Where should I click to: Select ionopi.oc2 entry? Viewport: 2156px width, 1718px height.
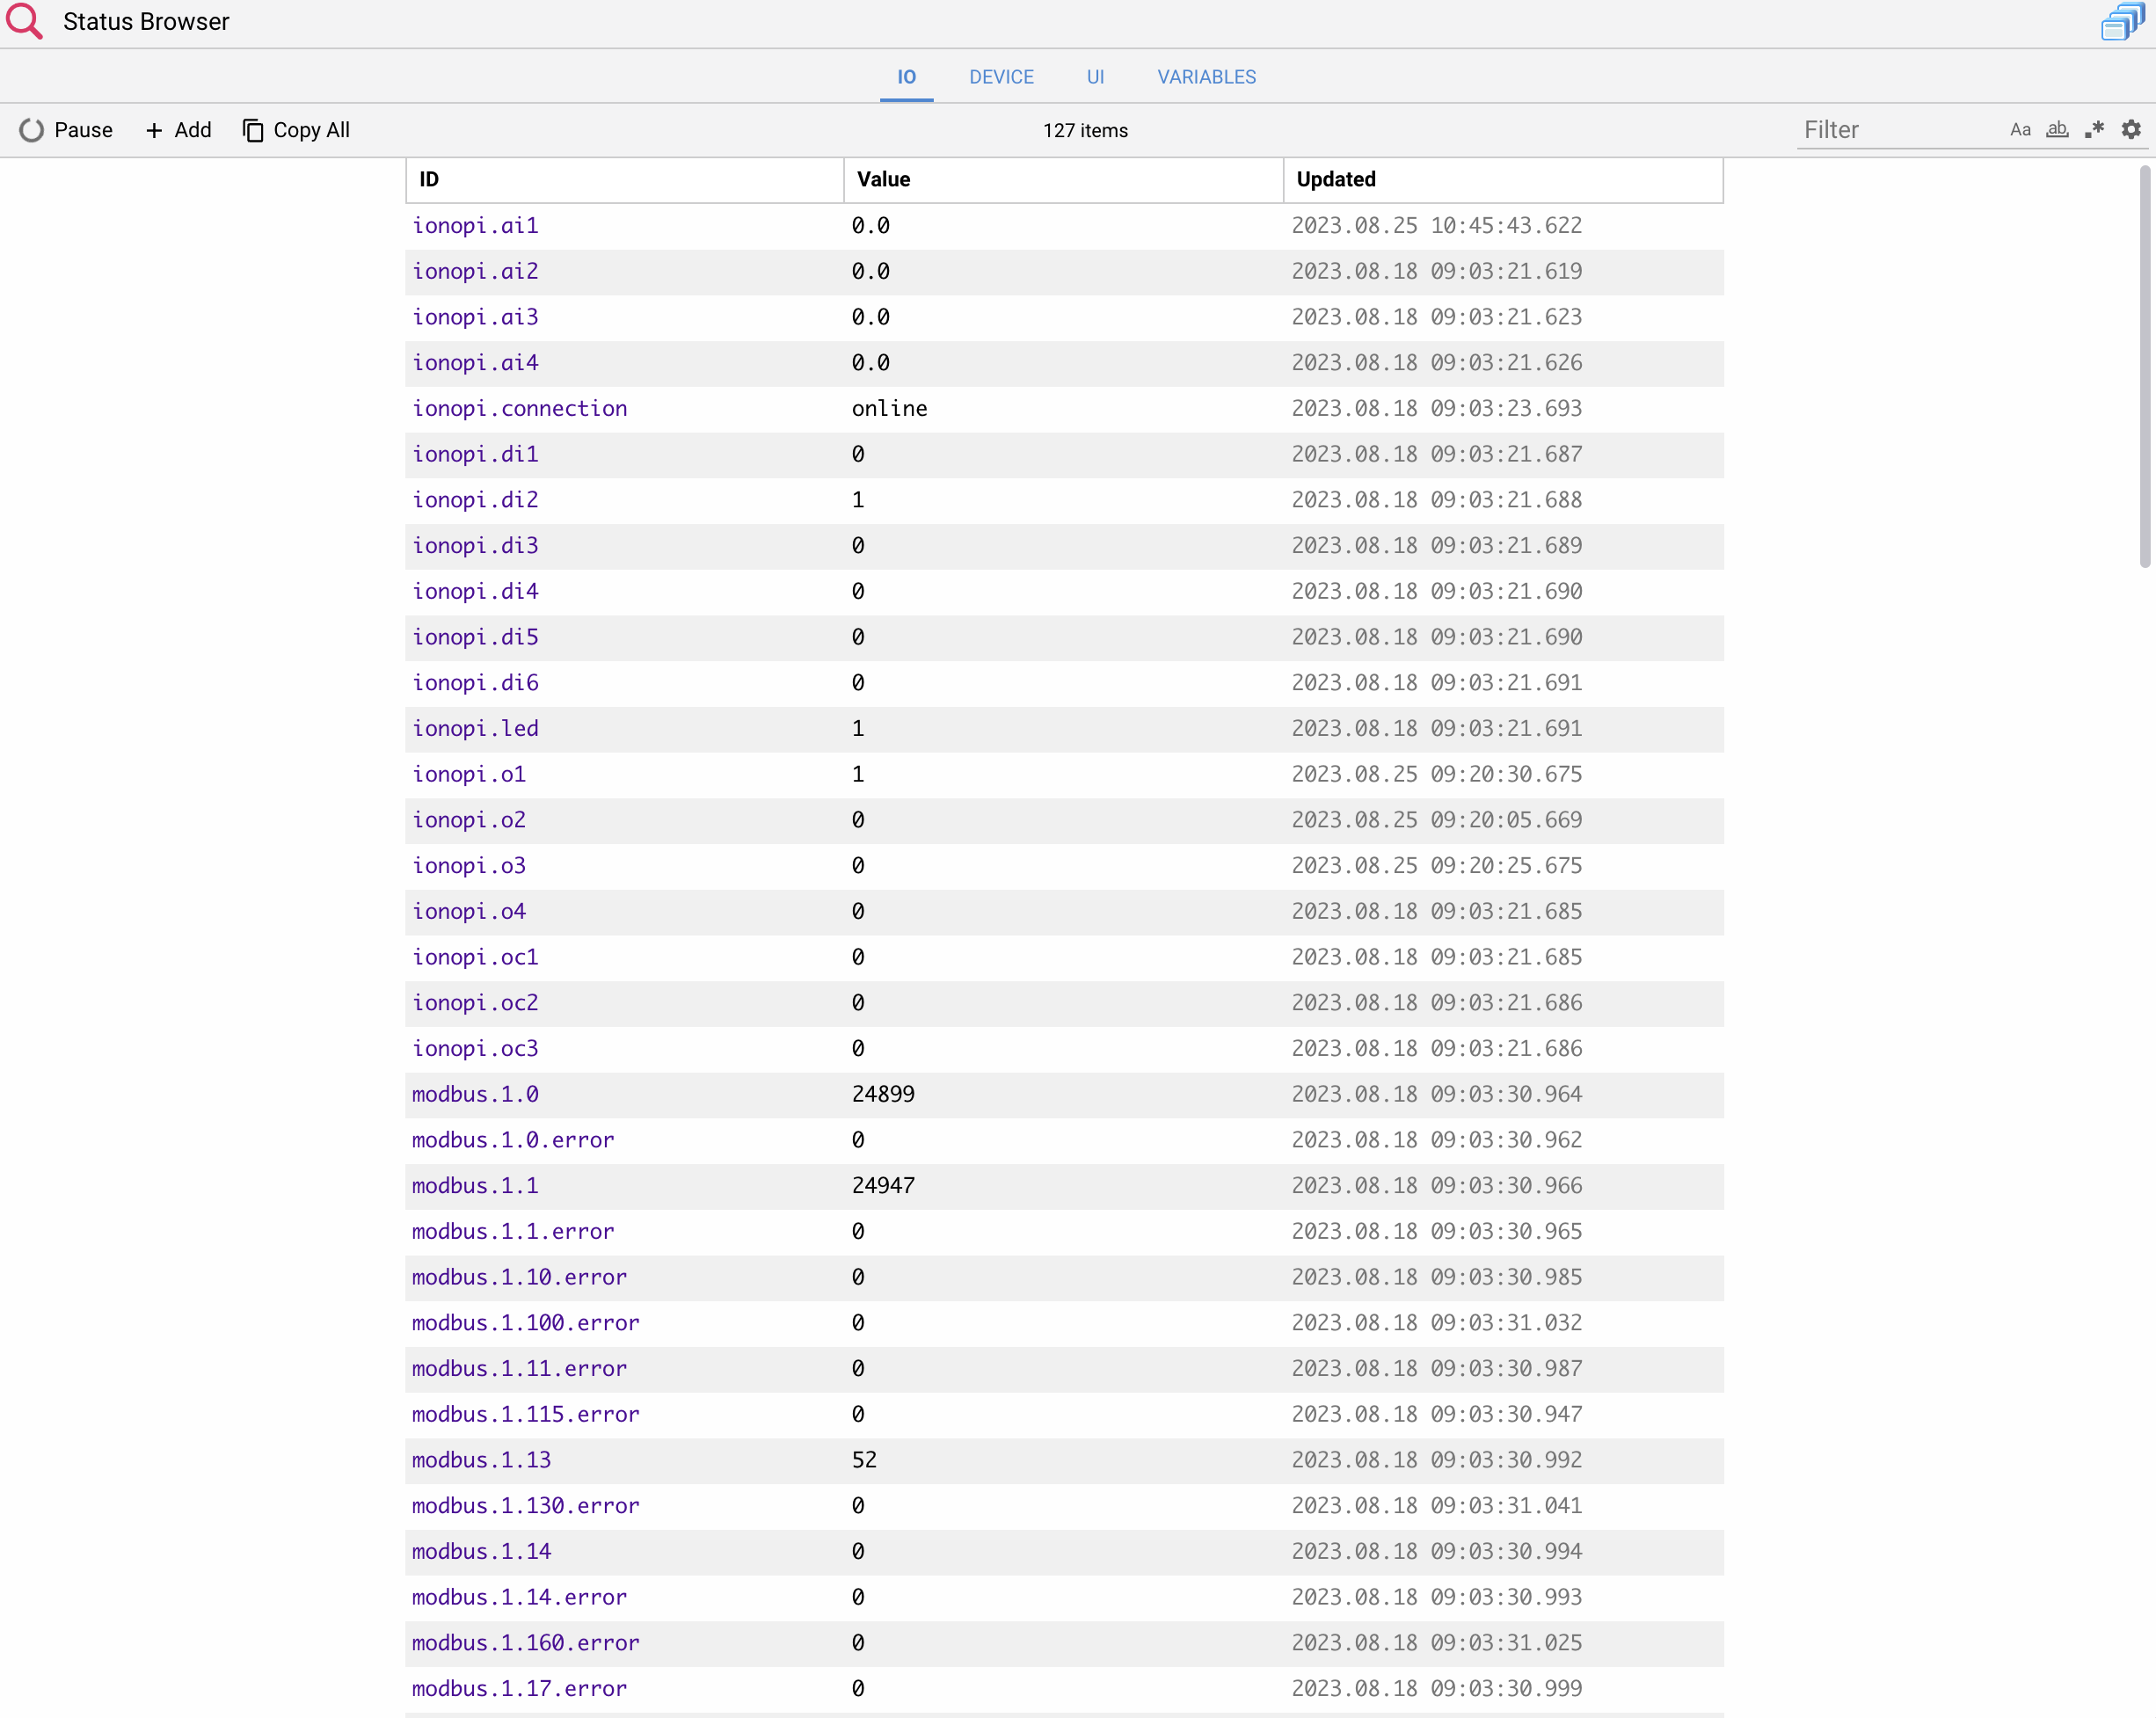pyautogui.click(x=475, y=1003)
